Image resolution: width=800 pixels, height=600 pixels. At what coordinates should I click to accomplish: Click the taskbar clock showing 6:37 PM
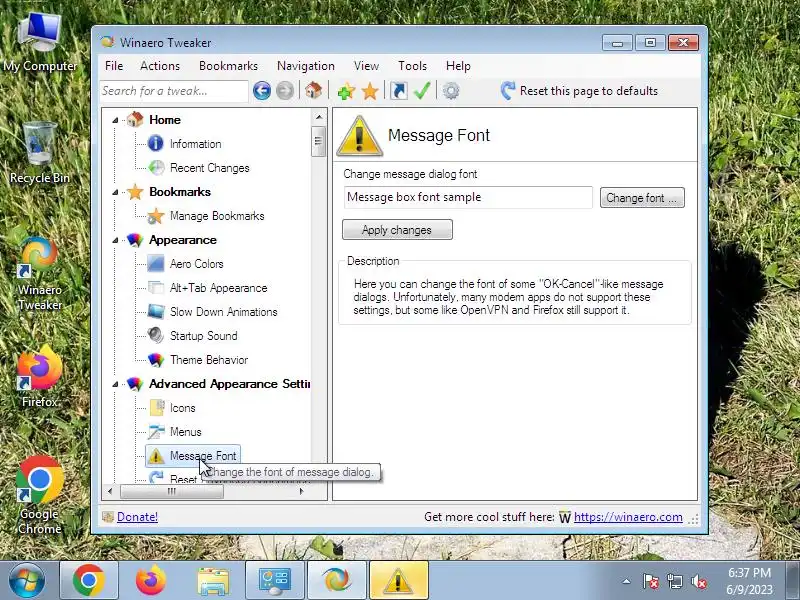pyautogui.click(x=749, y=581)
